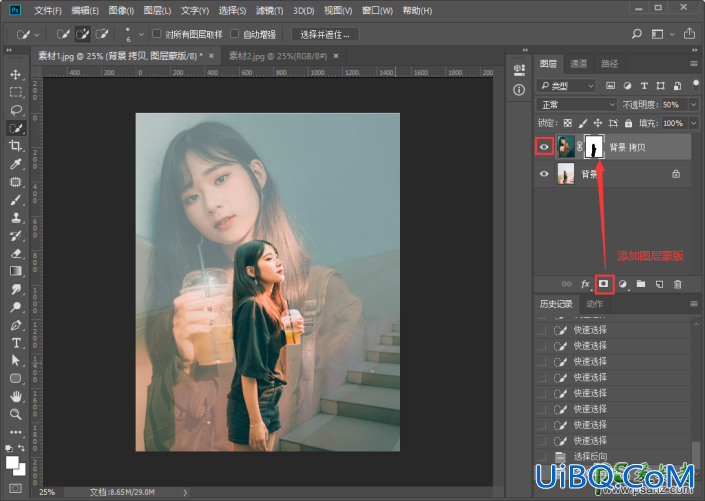
Task: Open History panel menu
Action: point(694,304)
